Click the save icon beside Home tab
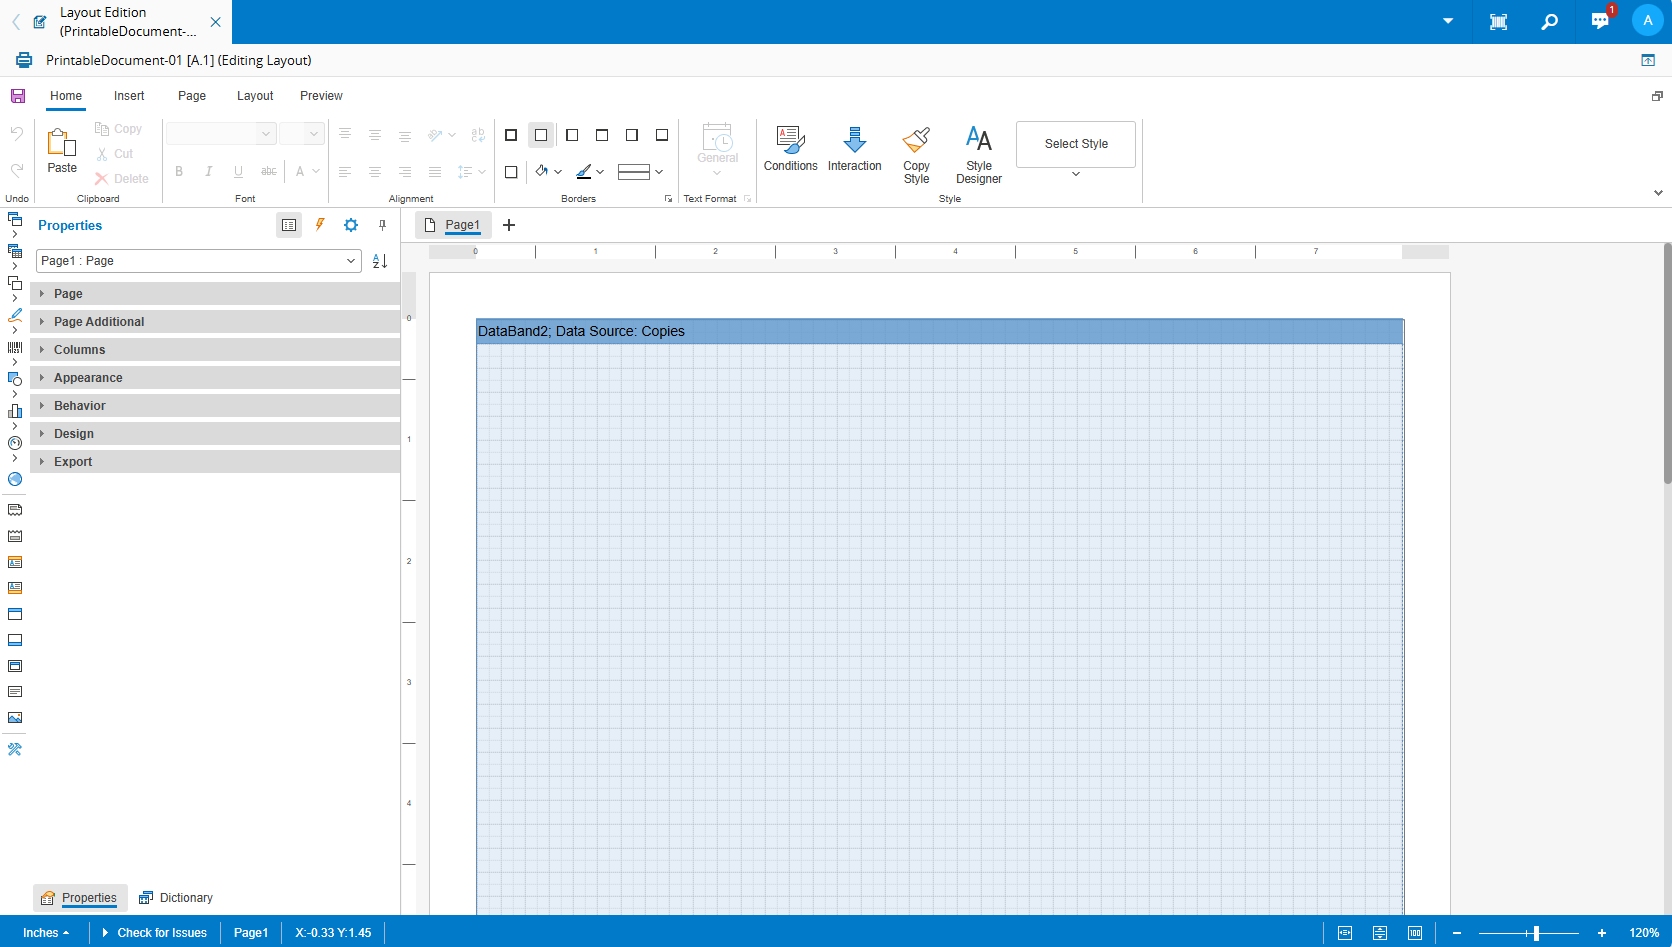1672x947 pixels. click(x=18, y=96)
